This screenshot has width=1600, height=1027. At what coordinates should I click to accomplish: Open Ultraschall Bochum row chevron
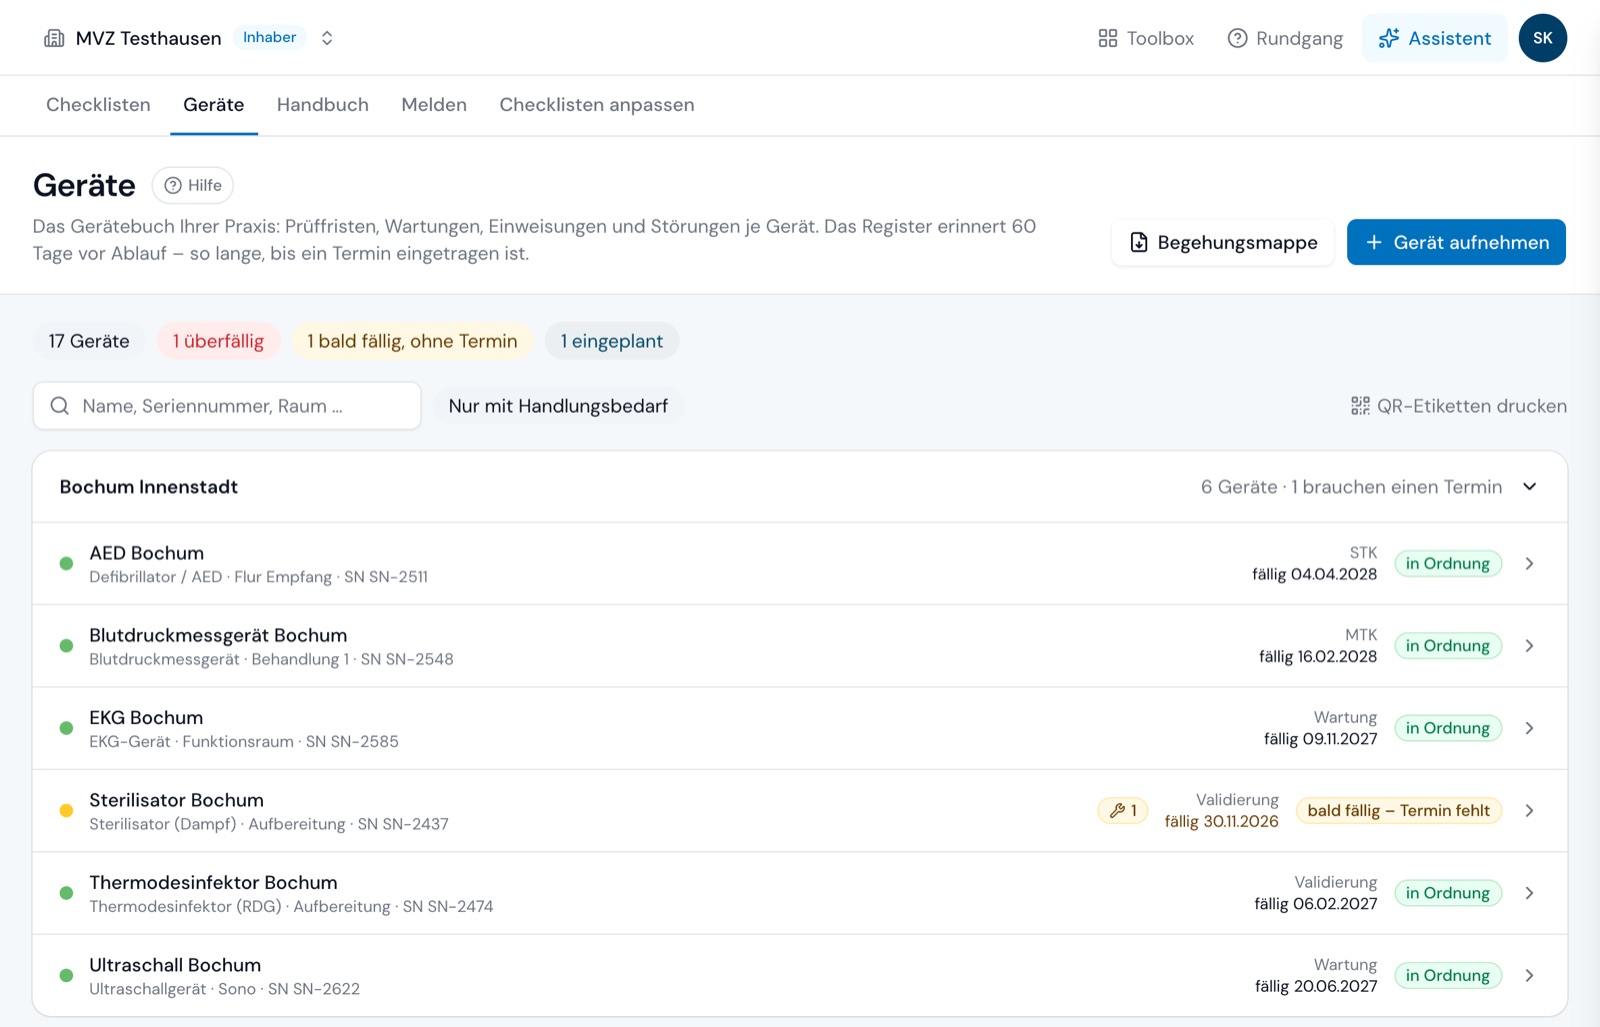(1530, 975)
